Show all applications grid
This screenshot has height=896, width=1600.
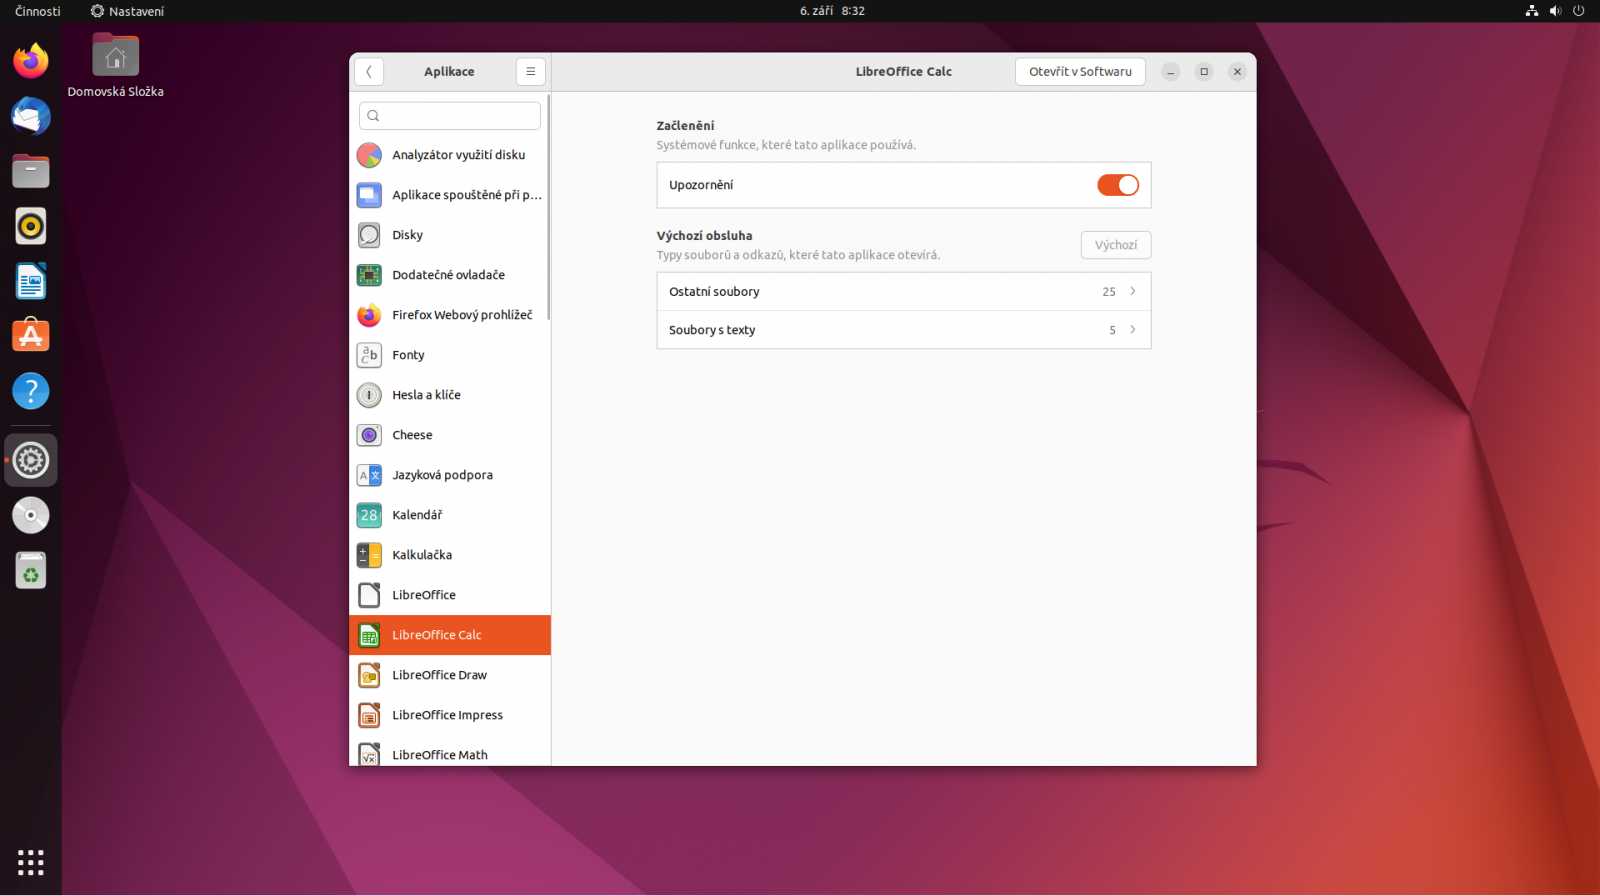point(31,862)
